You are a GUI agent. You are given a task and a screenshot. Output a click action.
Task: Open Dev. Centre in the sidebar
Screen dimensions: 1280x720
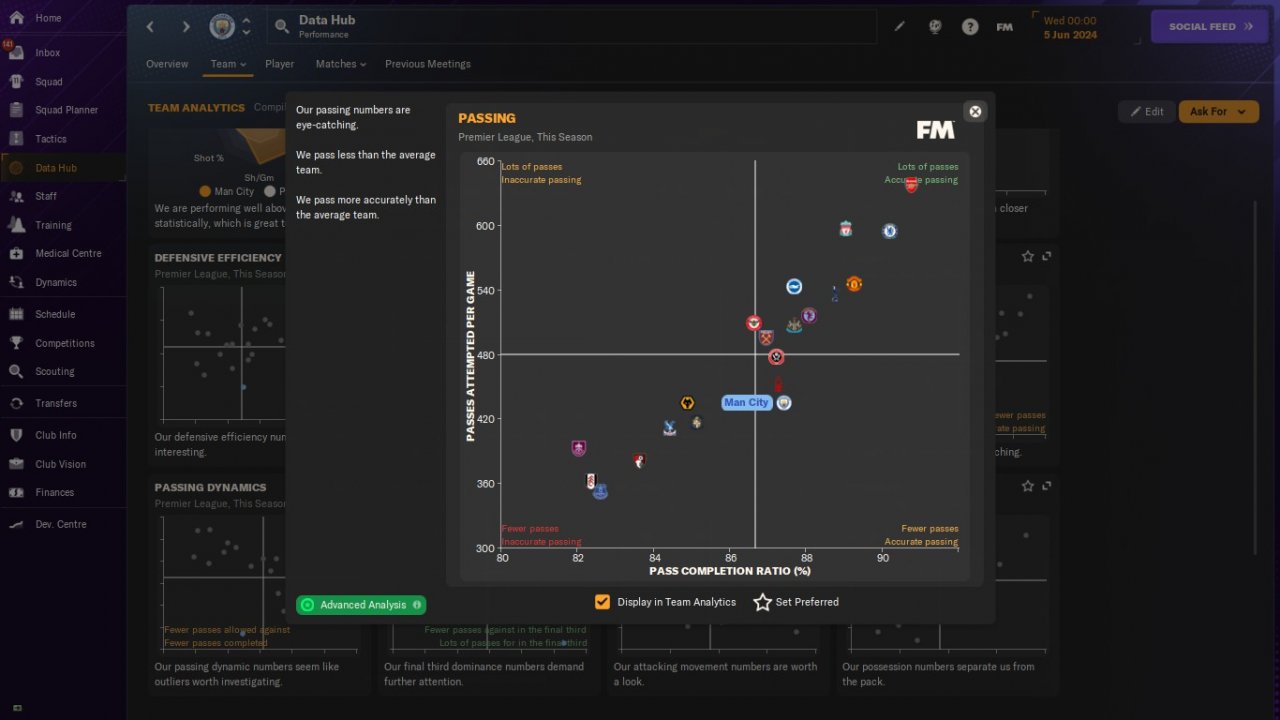(x=61, y=524)
